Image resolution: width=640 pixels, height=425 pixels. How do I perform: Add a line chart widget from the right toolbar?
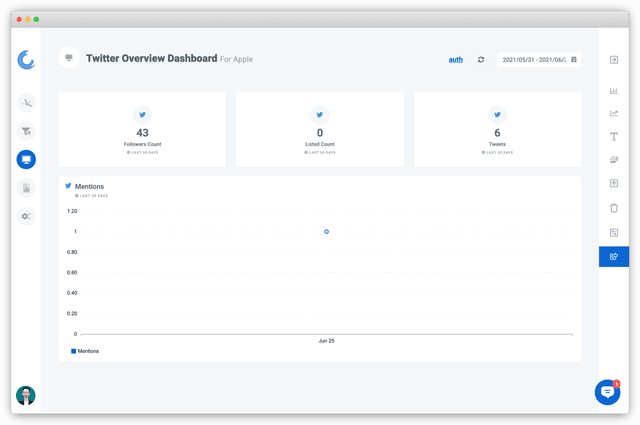[x=613, y=113]
